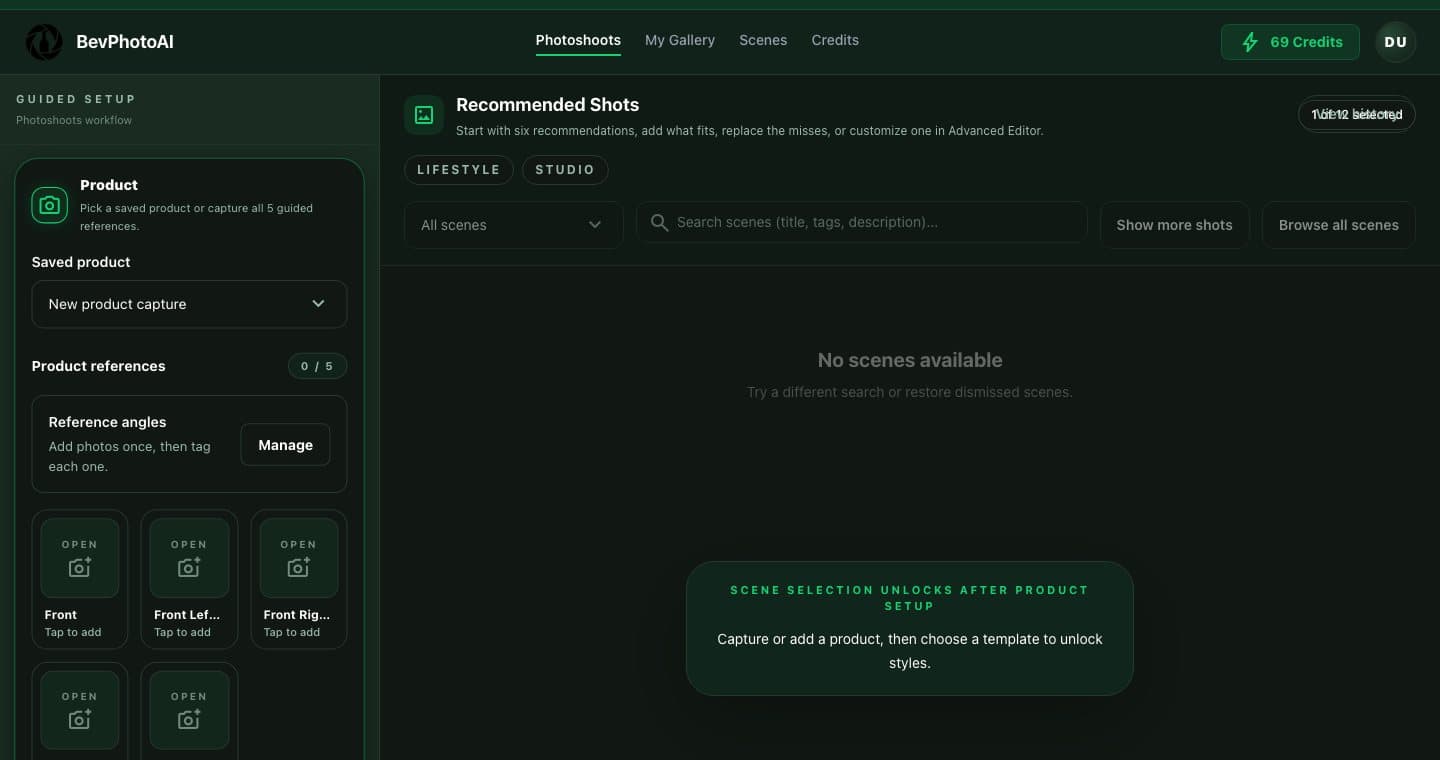Open the DU user avatar

tap(1395, 42)
